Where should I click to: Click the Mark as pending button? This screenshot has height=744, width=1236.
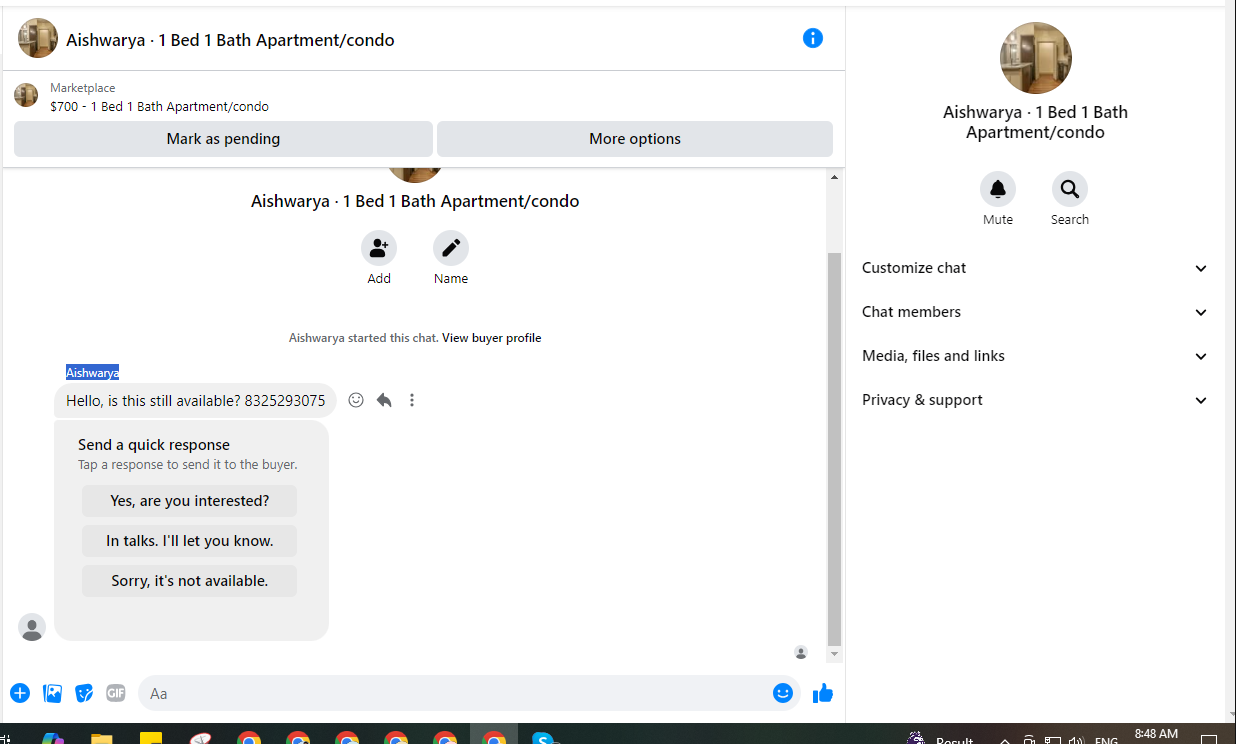click(x=223, y=139)
